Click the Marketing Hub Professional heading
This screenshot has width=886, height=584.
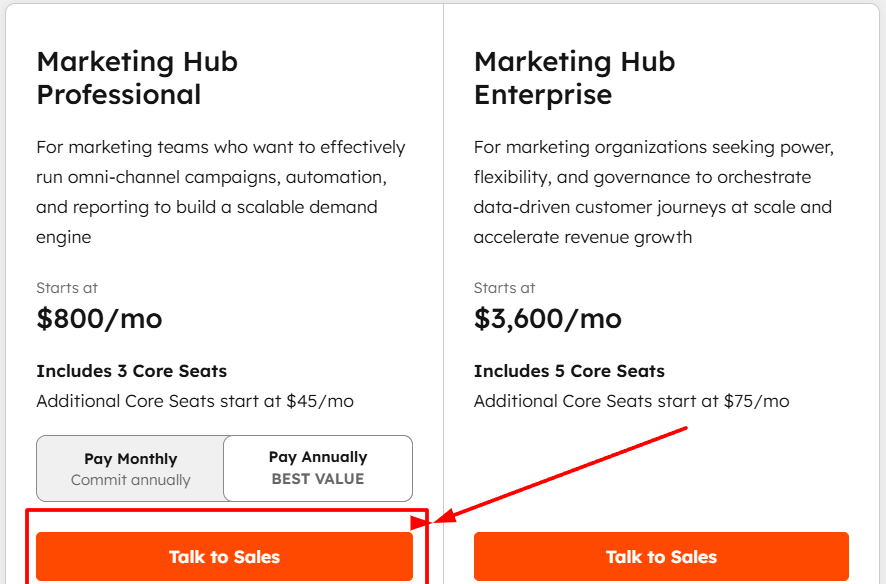click(x=137, y=78)
